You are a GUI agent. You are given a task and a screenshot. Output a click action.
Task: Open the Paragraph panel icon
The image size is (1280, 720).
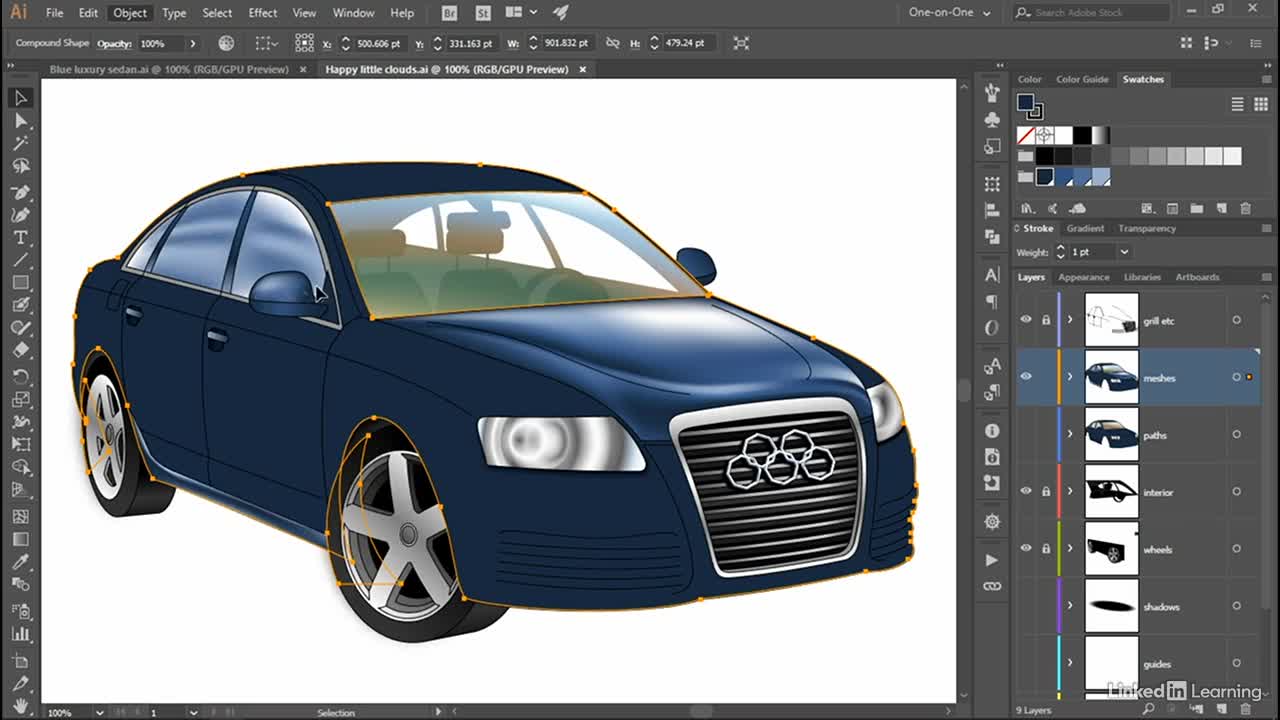(992, 301)
